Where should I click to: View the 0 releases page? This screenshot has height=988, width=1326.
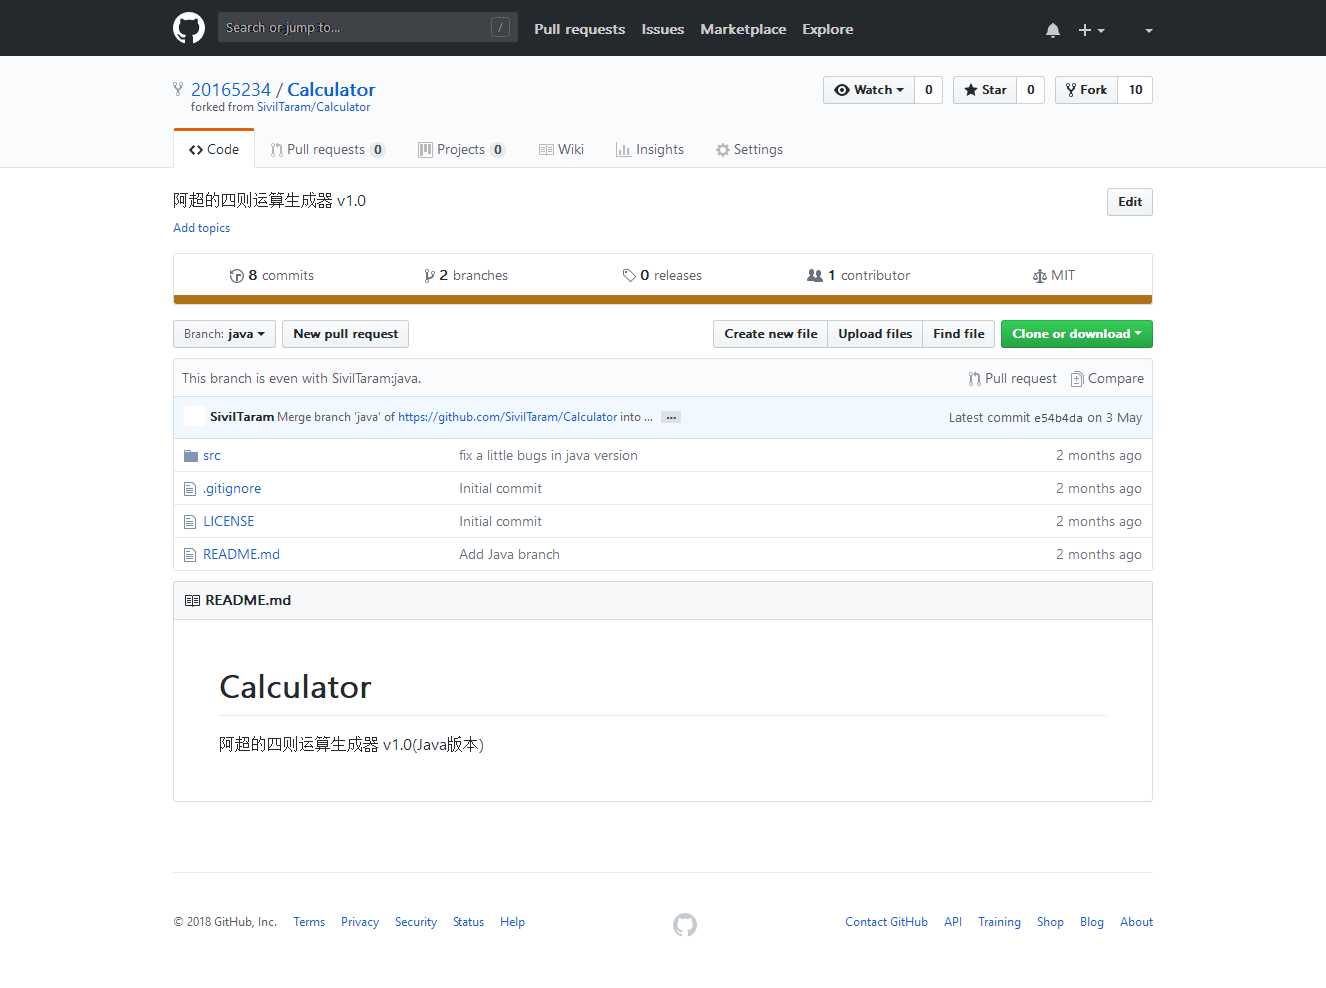pos(662,275)
